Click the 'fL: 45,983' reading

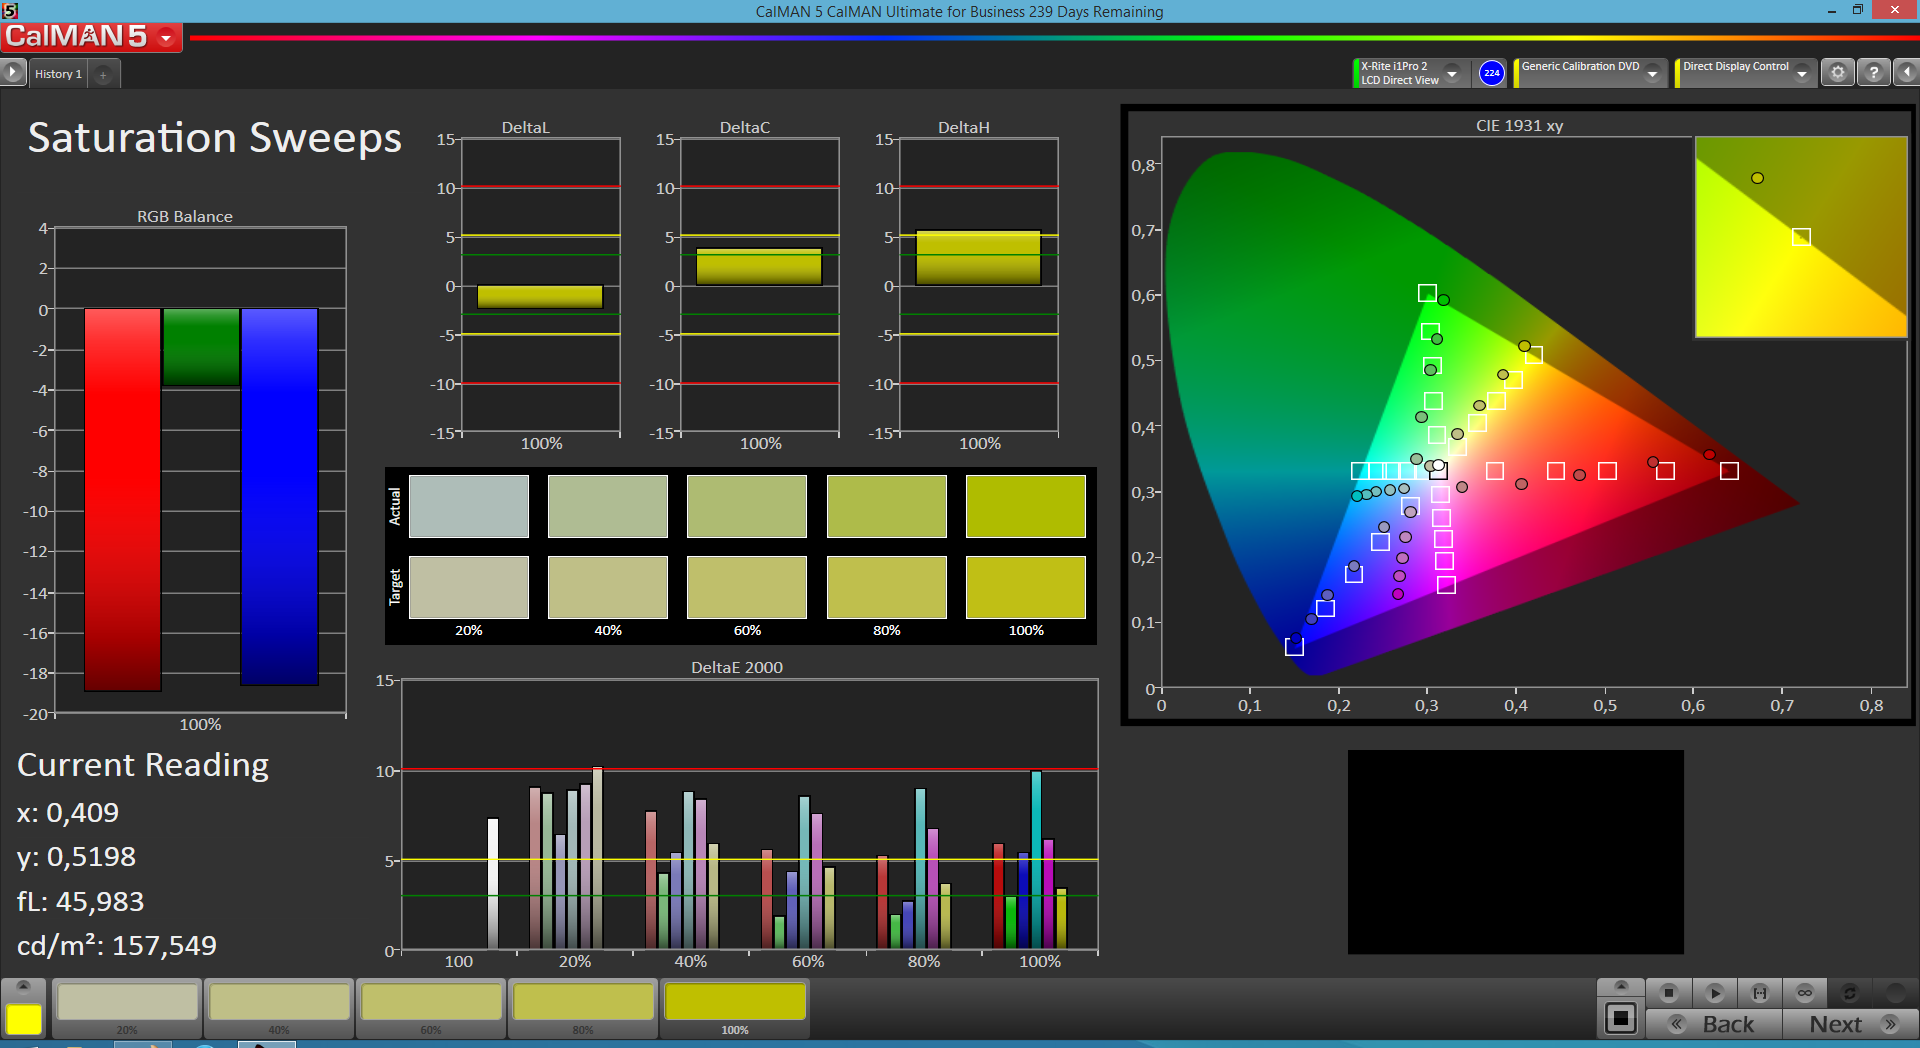point(80,901)
